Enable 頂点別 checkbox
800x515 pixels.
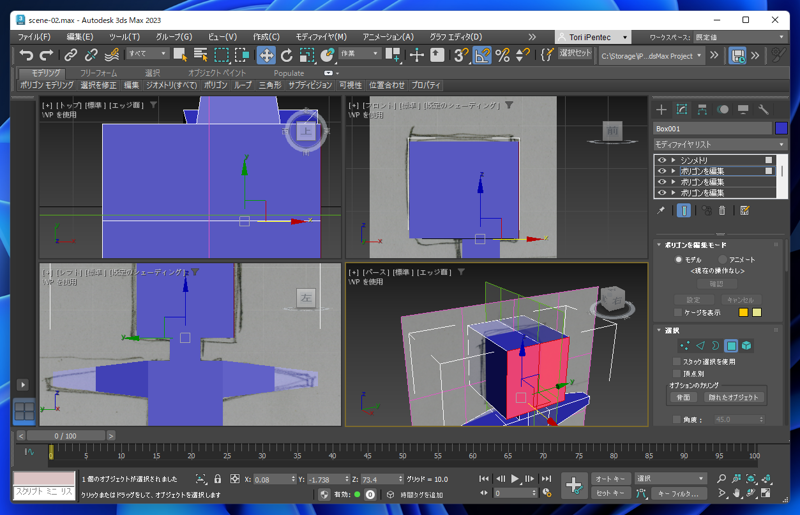point(677,374)
